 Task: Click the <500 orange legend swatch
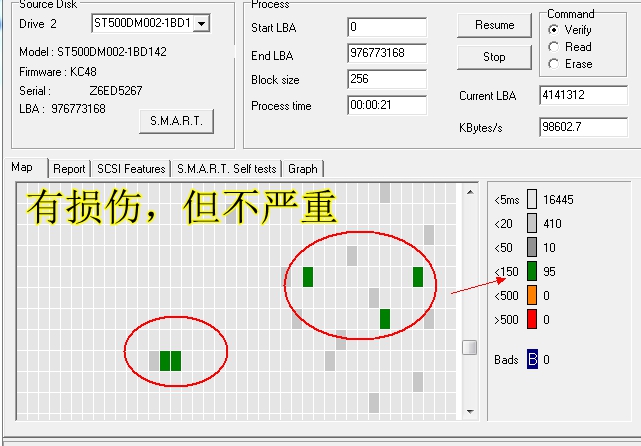click(531, 295)
